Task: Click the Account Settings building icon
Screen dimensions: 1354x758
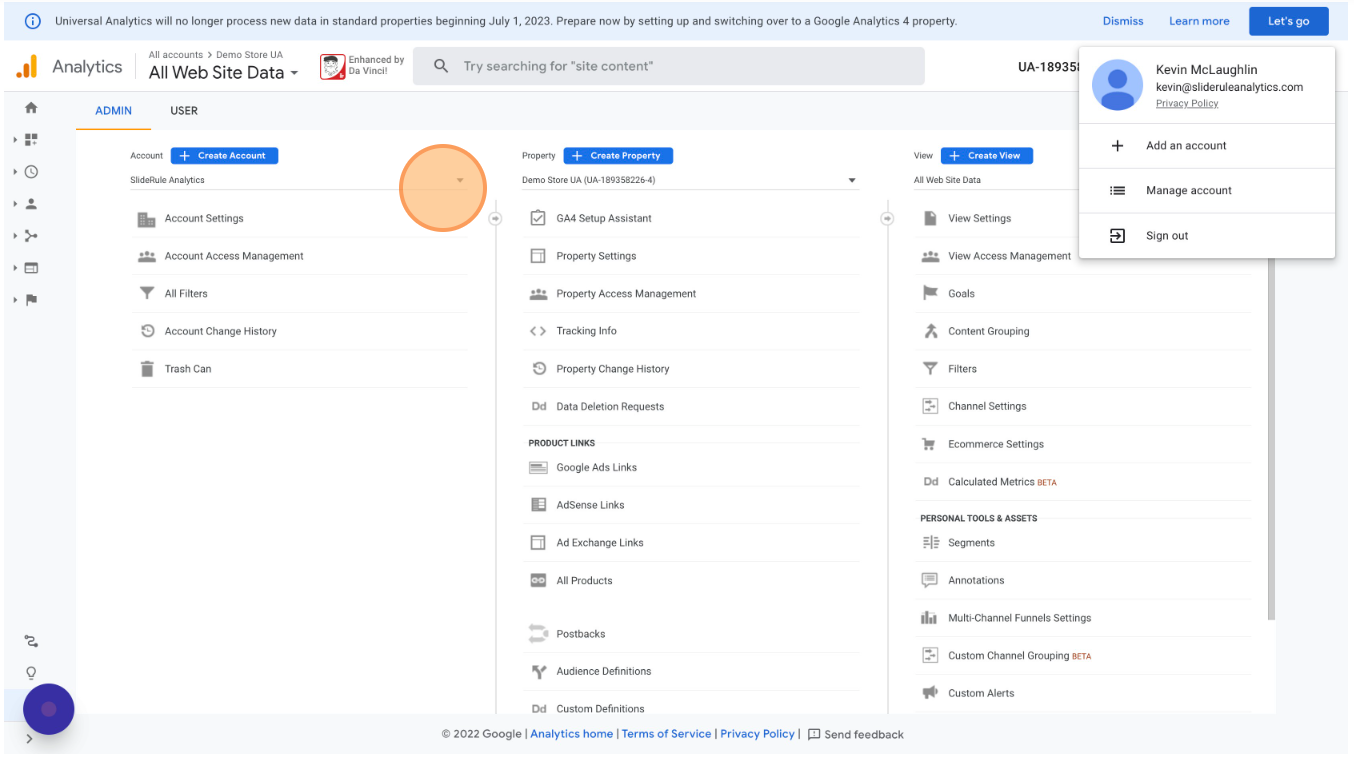Action: tap(147, 219)
